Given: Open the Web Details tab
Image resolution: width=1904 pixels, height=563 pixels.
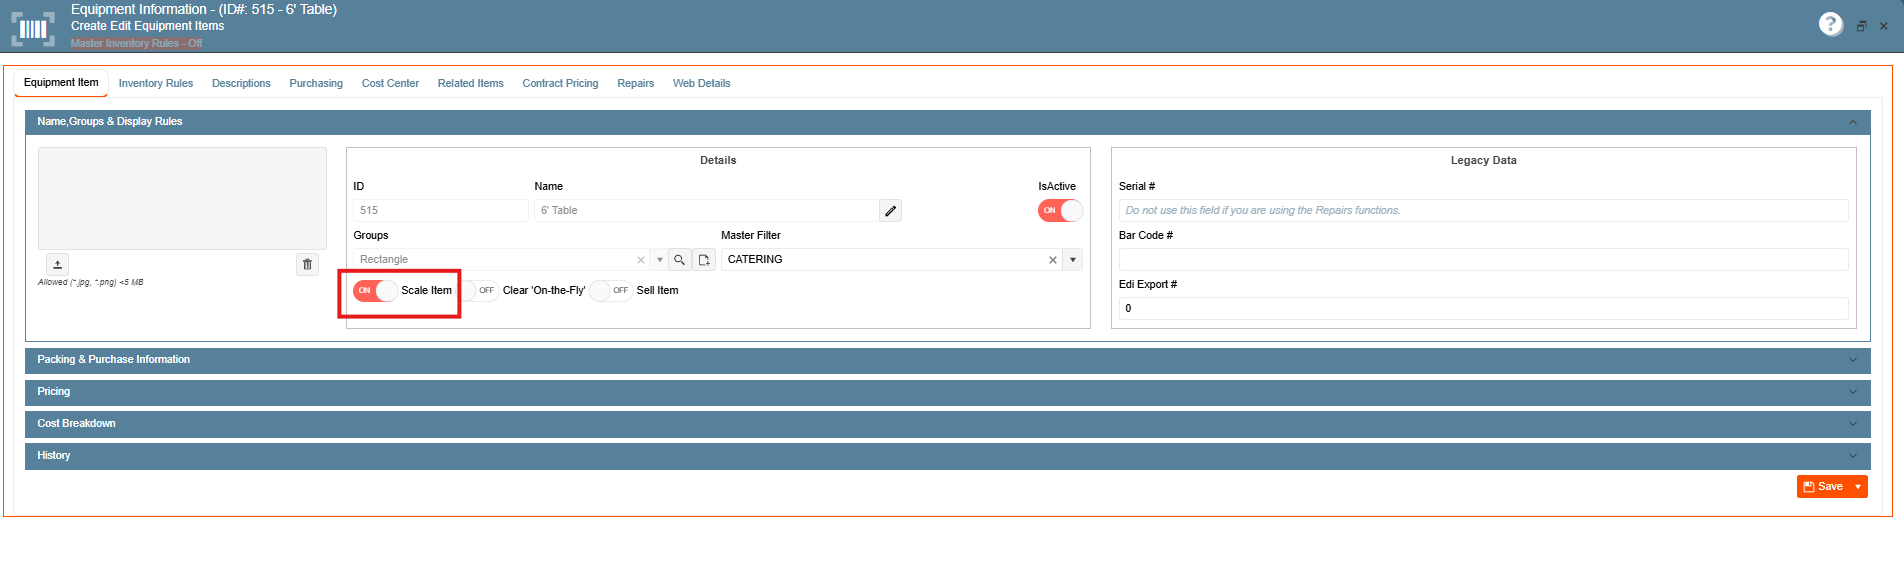Looking at the screenshot, I should click(x=701, y=83).
